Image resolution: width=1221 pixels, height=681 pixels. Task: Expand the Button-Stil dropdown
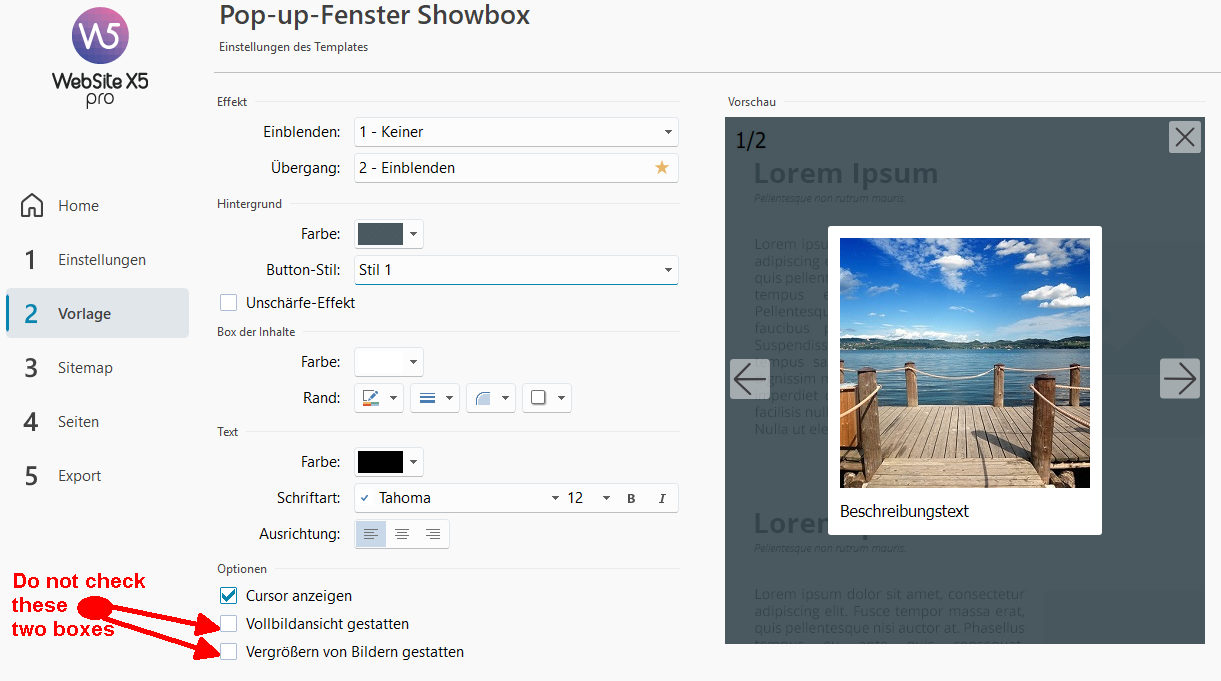pos(516,270)
